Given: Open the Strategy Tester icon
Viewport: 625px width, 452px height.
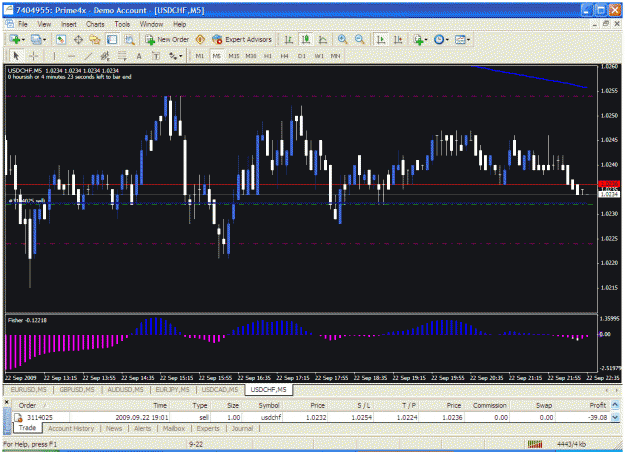Looking at the screenshot, I should point(129,39).
